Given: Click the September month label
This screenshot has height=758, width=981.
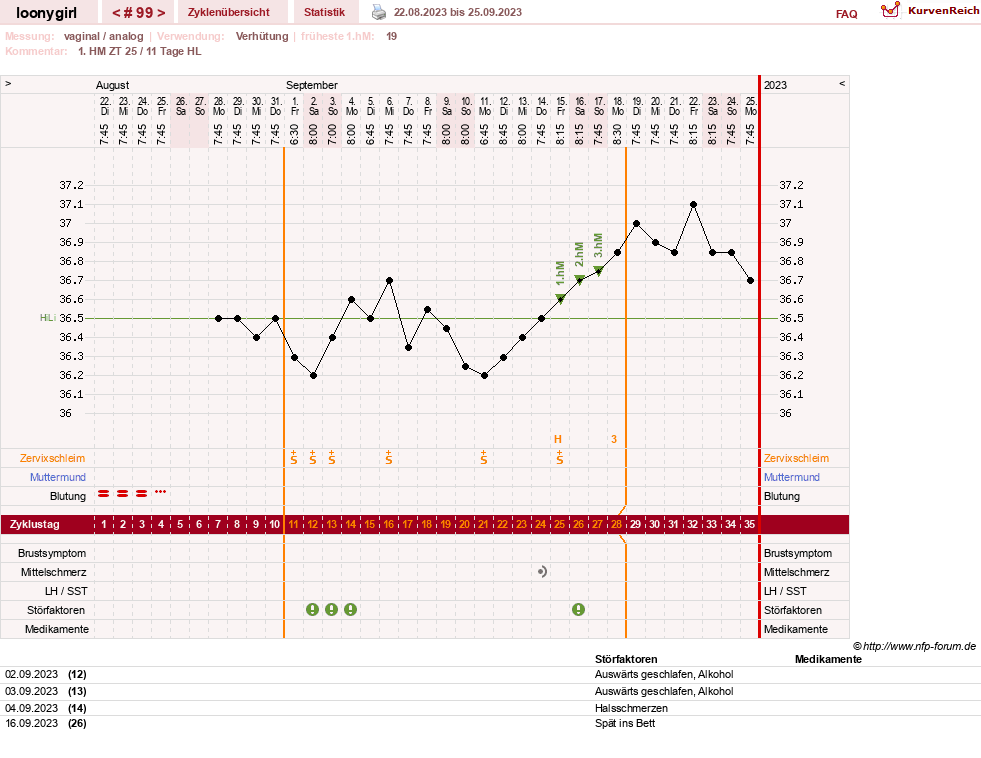Looking at the screenshot, I should 312,85.
